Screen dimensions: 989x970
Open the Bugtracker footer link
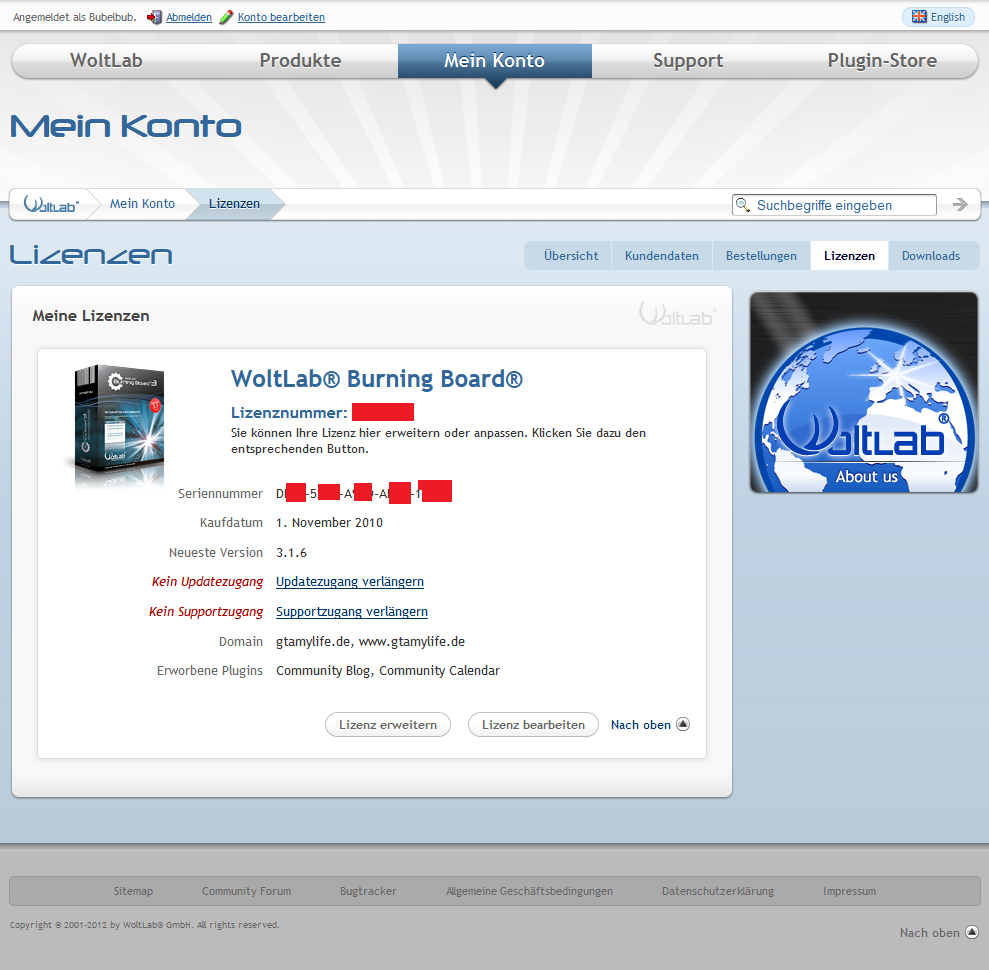click(368, 891)
